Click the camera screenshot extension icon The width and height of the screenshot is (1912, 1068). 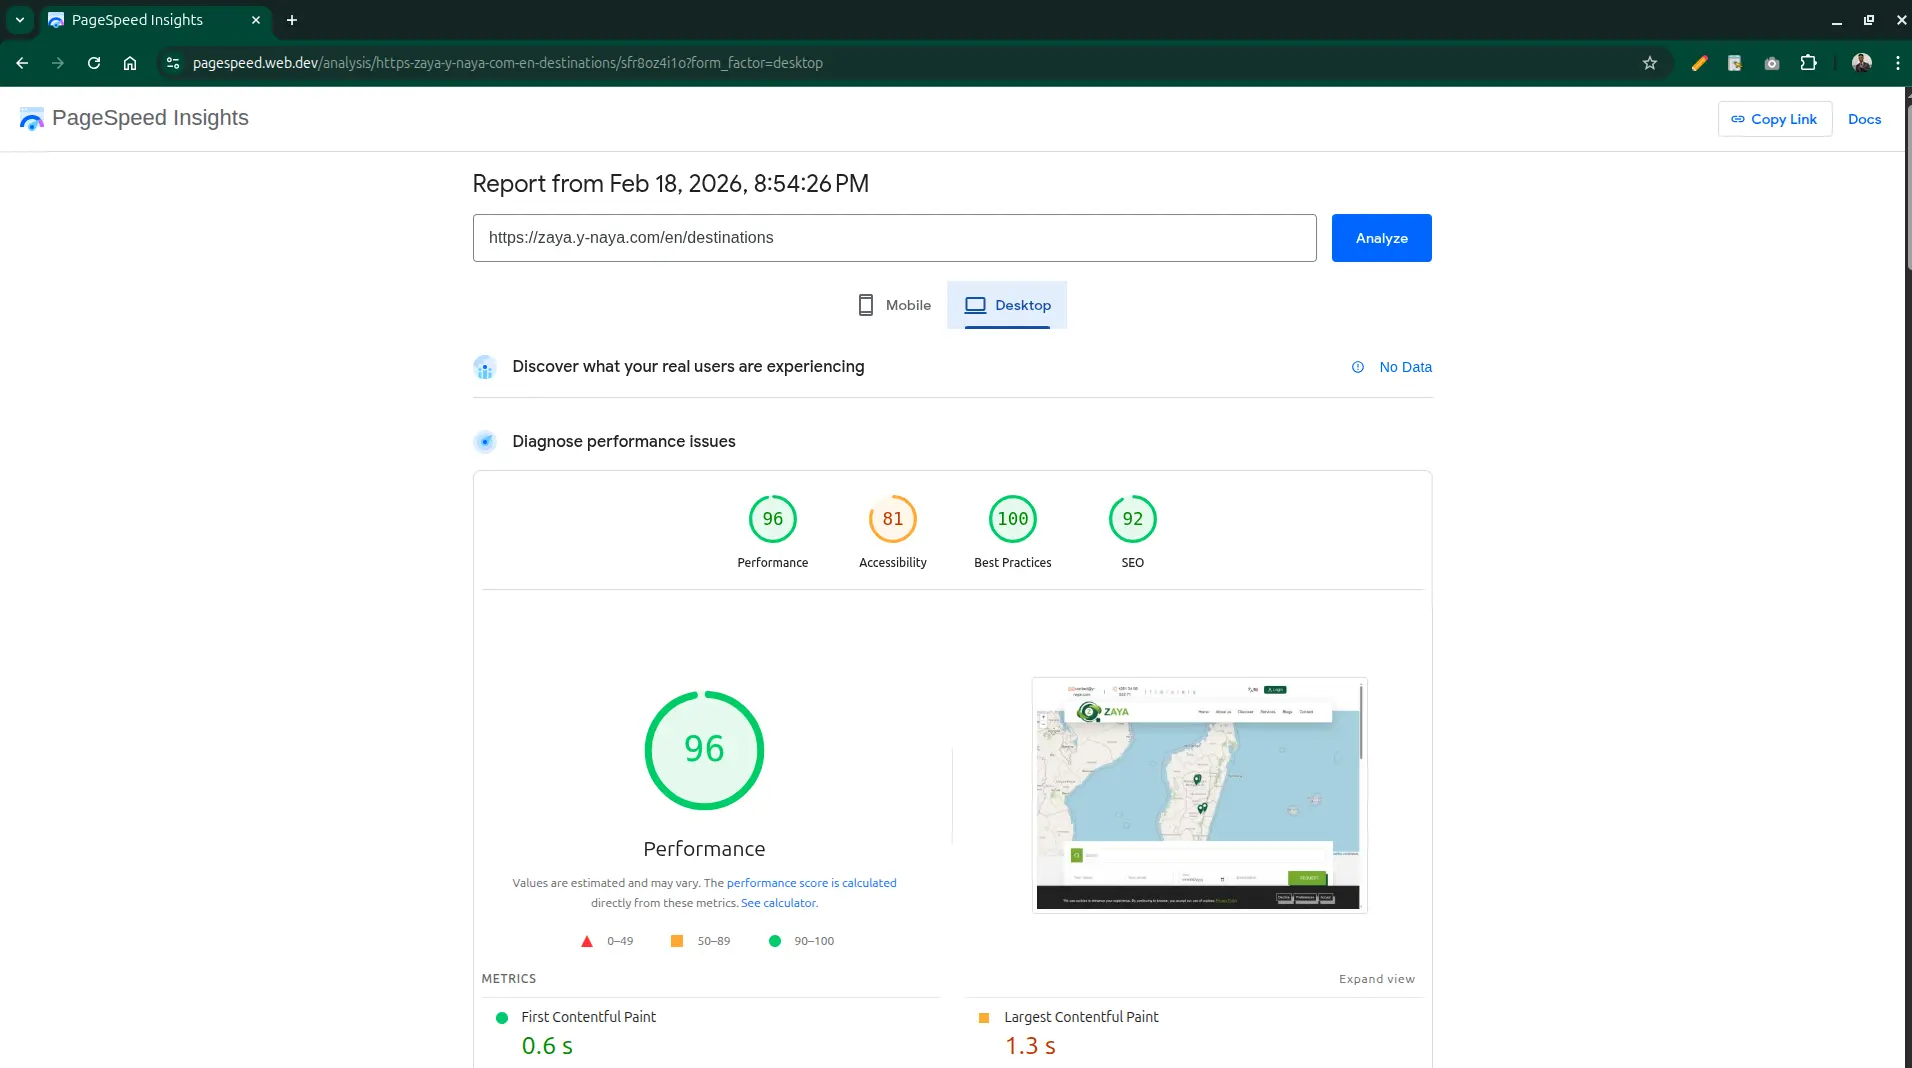coord(1772,63)
